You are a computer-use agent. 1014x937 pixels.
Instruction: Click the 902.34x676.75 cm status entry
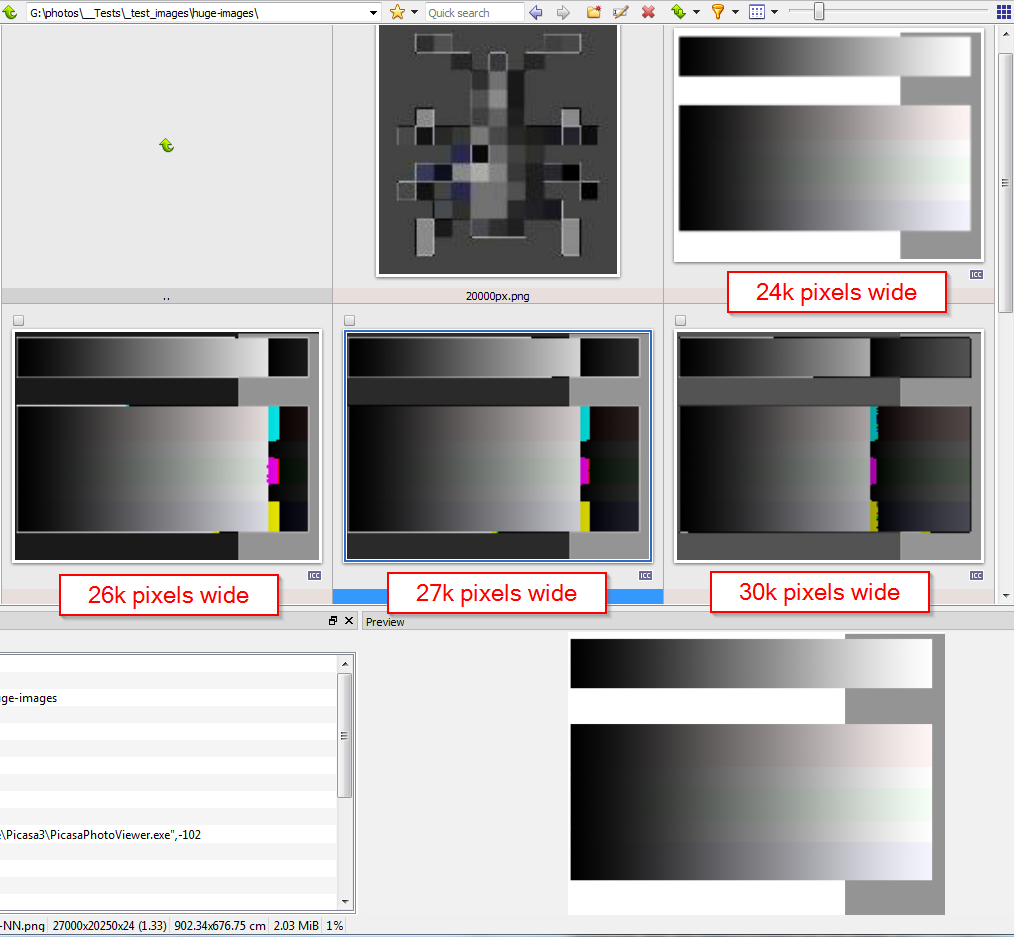coord(220,926)
